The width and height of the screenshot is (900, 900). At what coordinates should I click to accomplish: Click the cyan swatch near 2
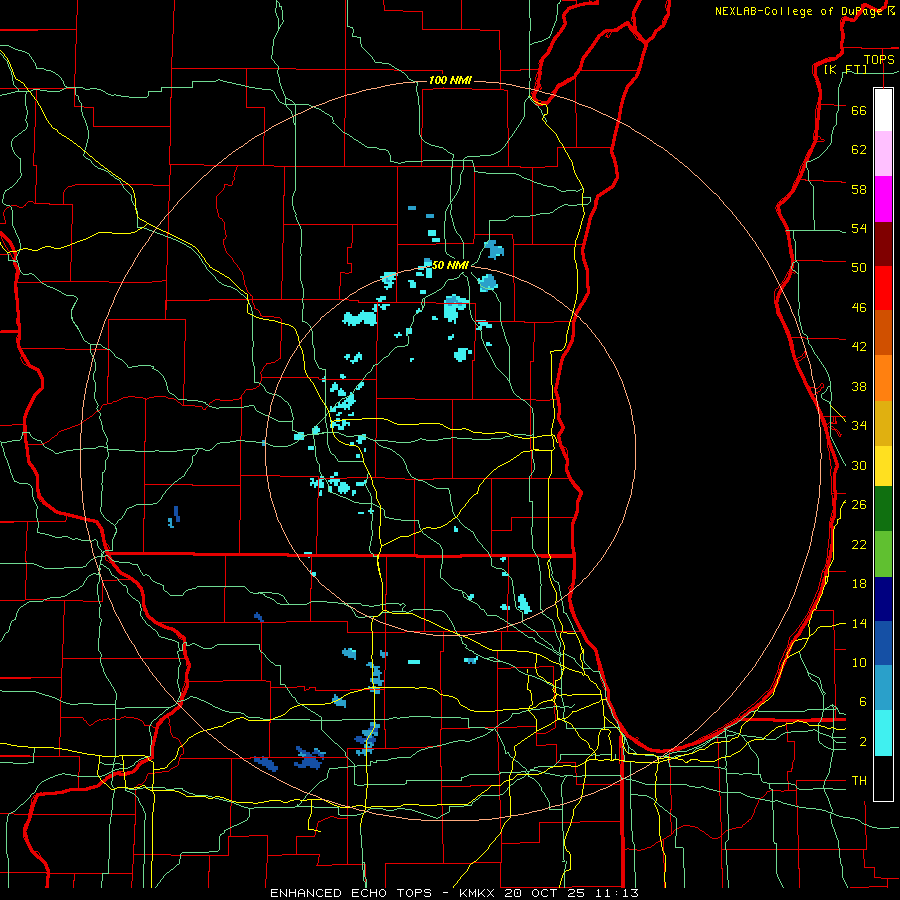point(883,733)
